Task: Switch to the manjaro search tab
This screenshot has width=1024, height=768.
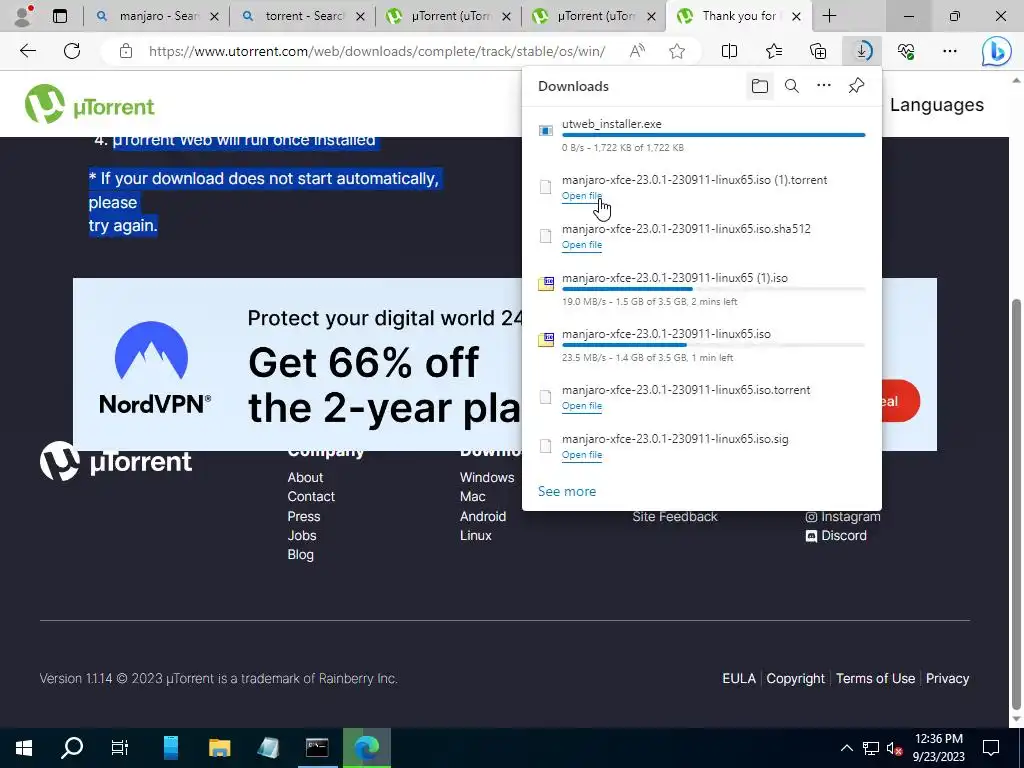Action: [157, 16]
